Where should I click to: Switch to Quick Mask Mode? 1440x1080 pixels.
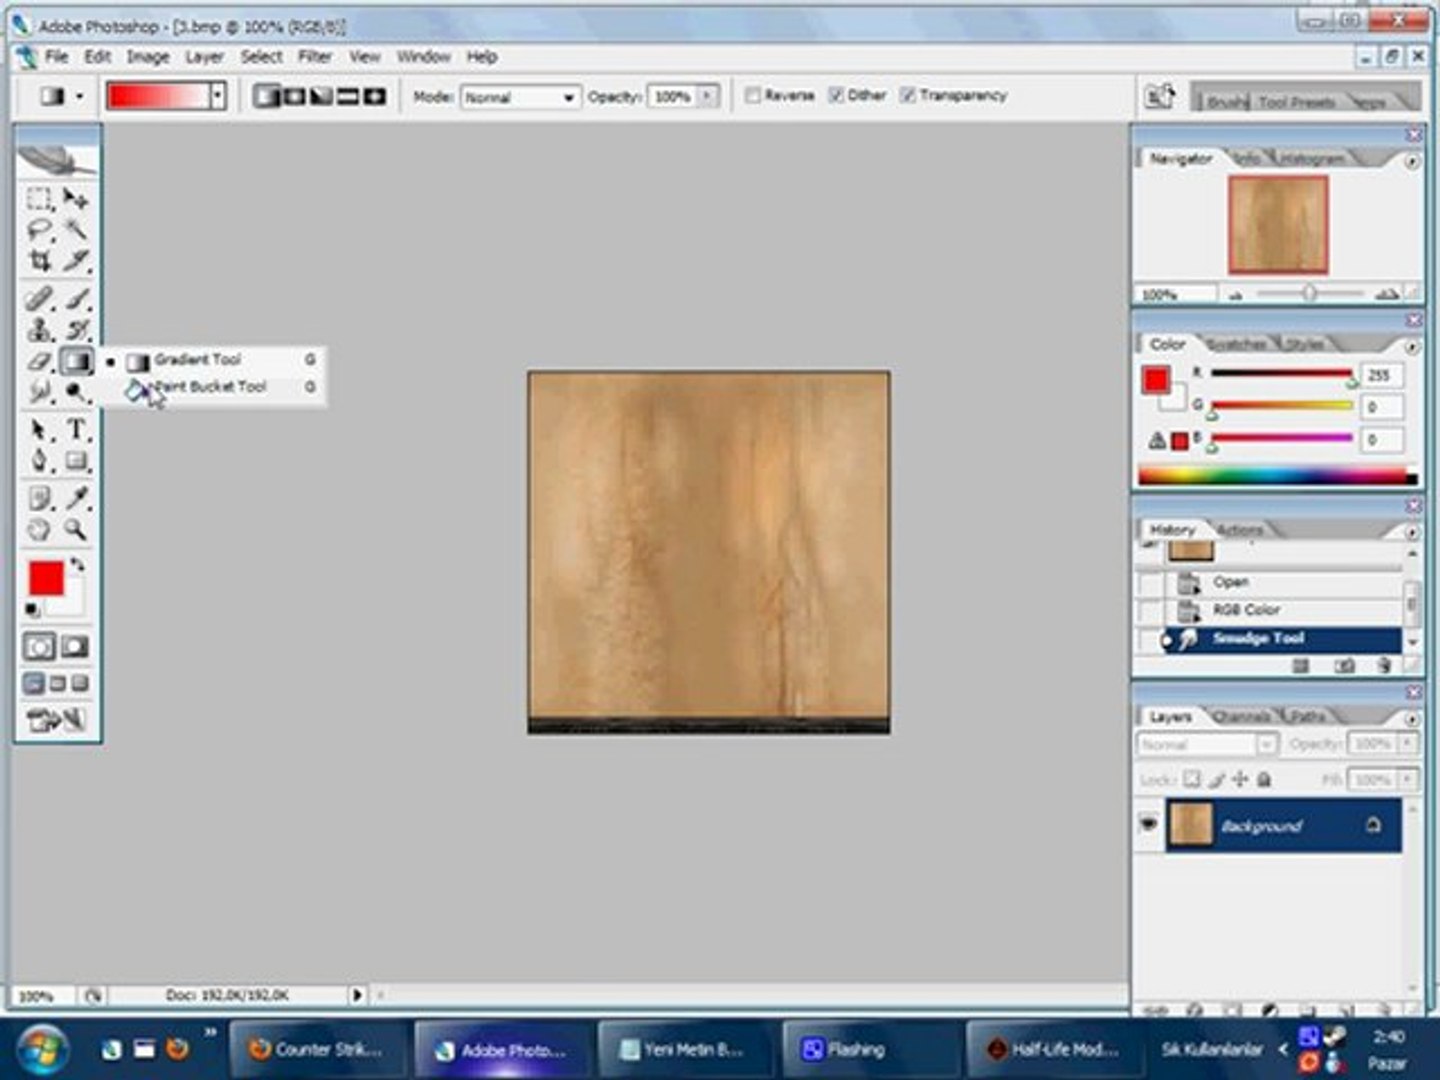(75, 647)
